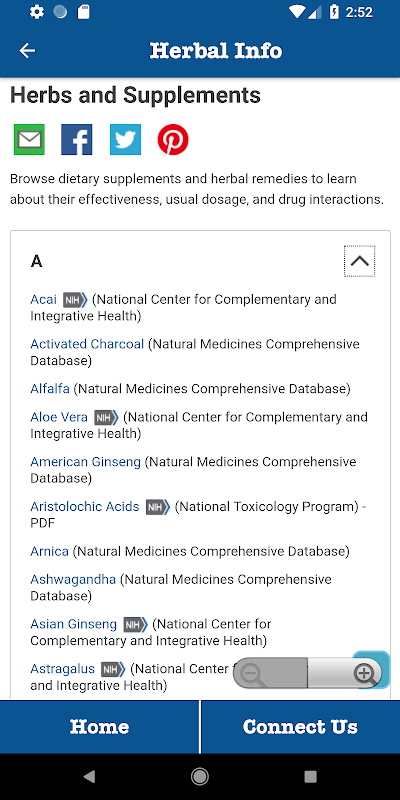Open the Ashwagandha link
The image size is (400, 800).
(73, 580)
